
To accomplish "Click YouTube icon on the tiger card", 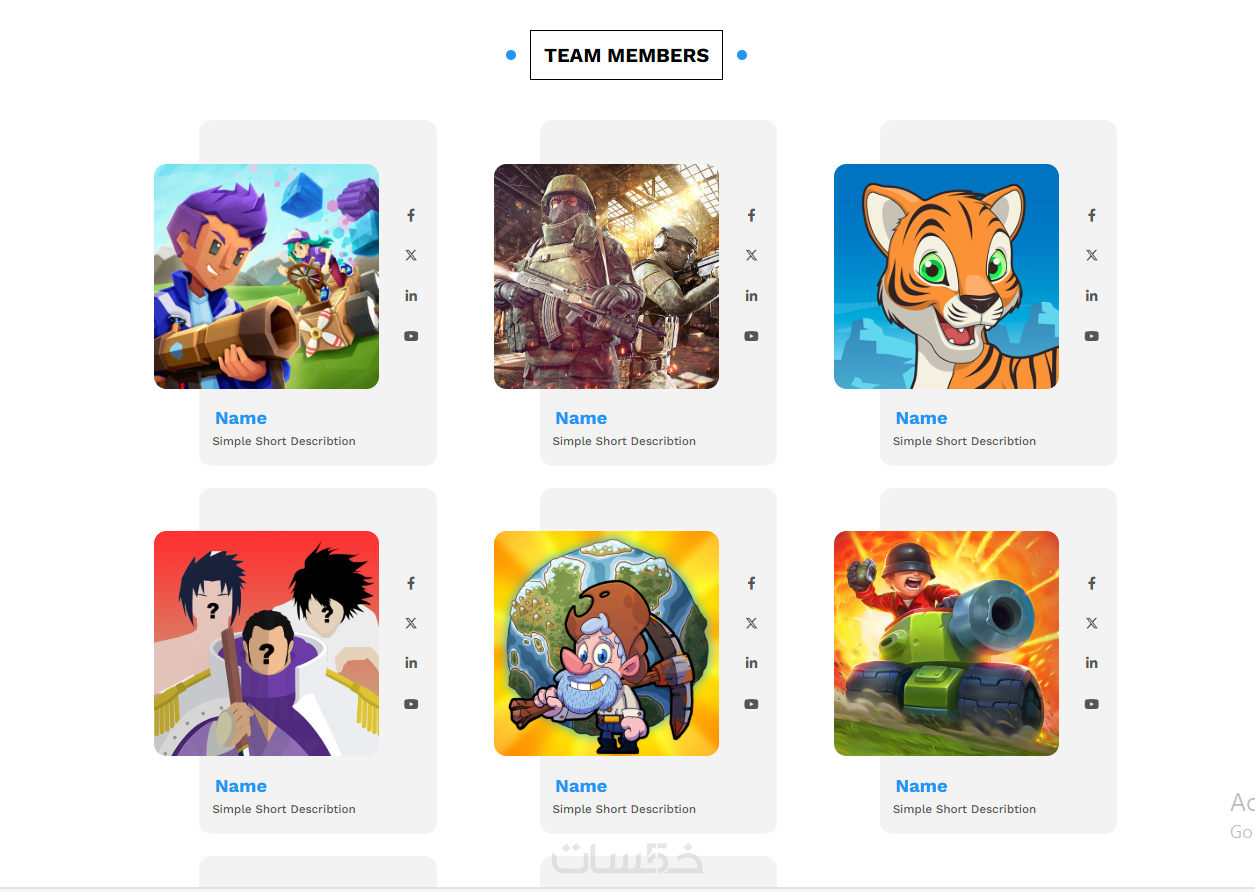I will coord(1091,336).
